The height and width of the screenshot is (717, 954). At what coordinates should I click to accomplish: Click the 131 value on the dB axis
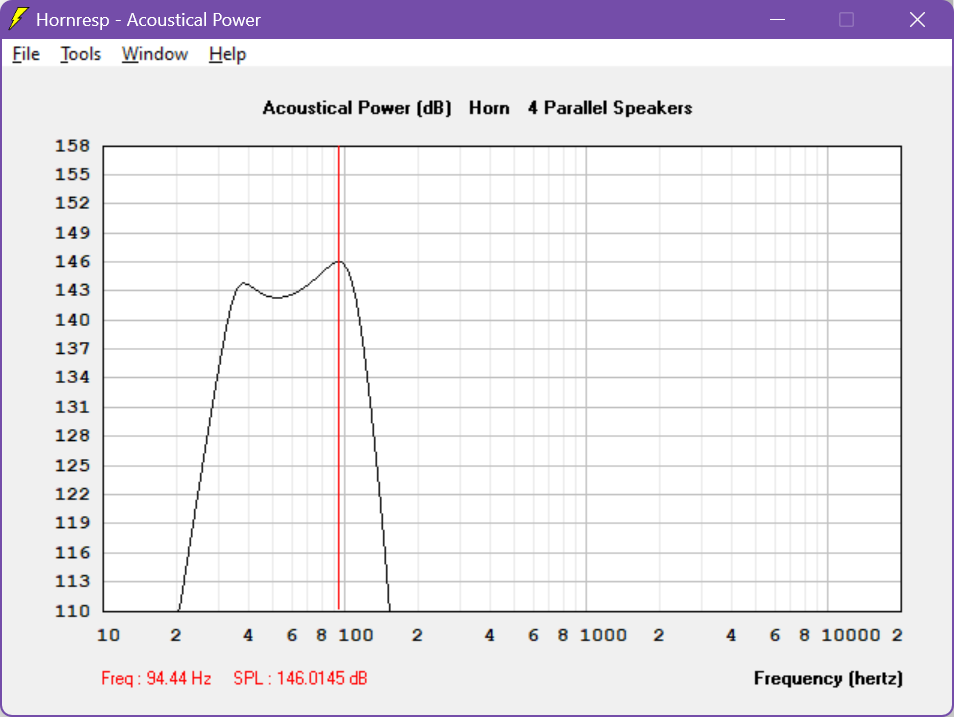pos(72,407)
